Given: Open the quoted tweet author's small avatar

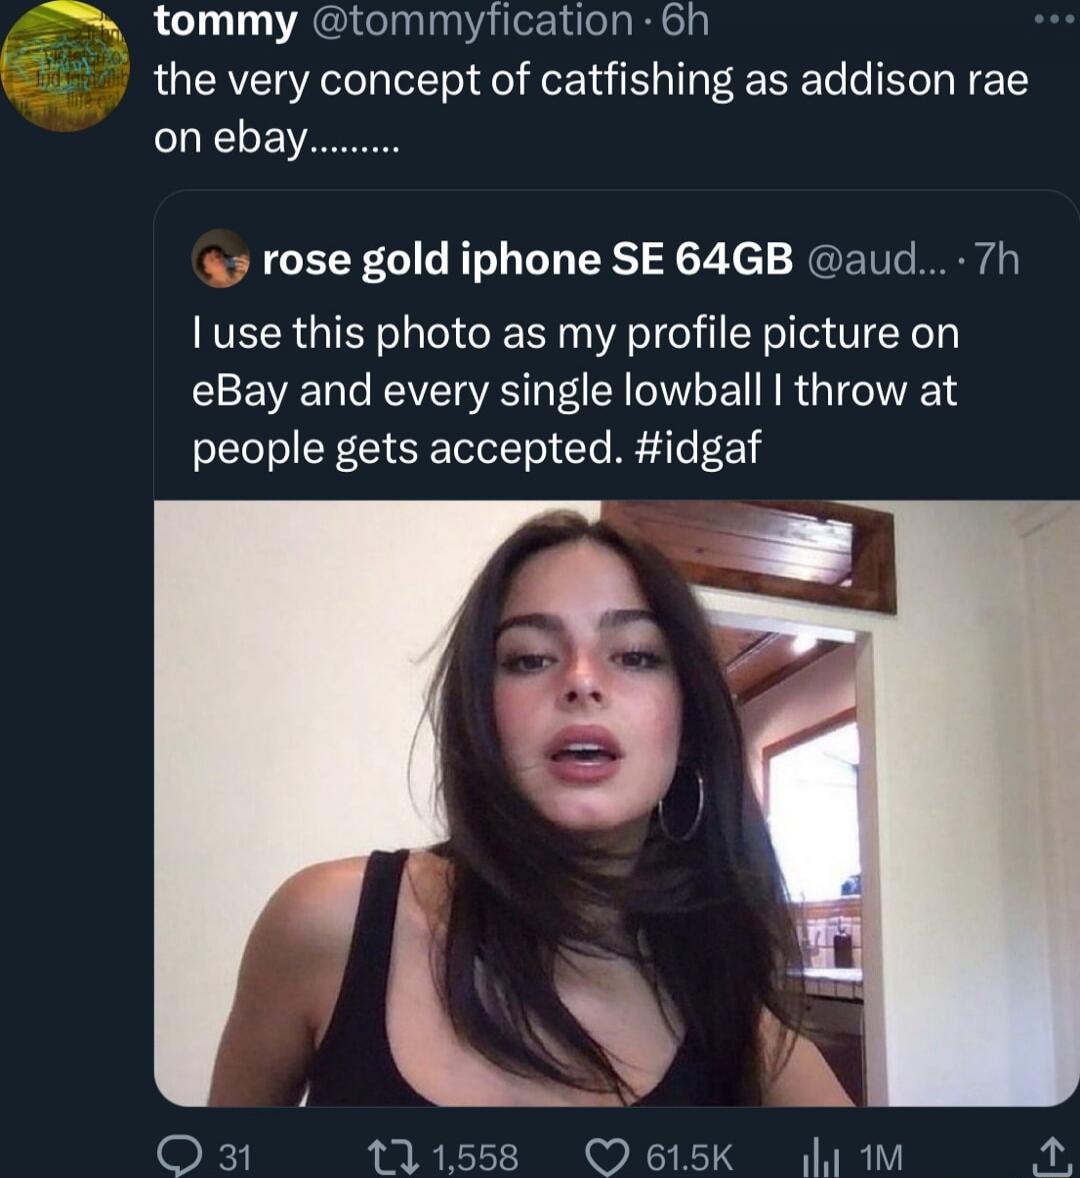Looking at the screenshot, I should pos(221,258).
